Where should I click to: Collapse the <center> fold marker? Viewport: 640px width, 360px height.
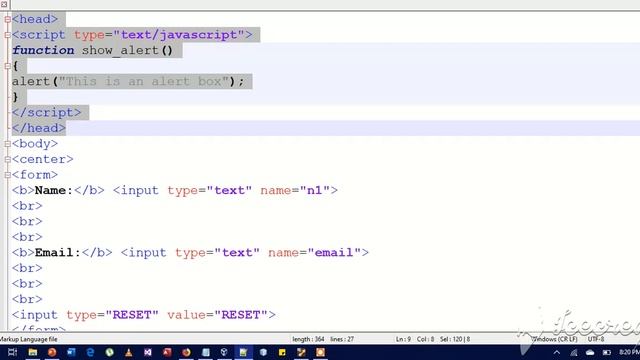(7, 159)
